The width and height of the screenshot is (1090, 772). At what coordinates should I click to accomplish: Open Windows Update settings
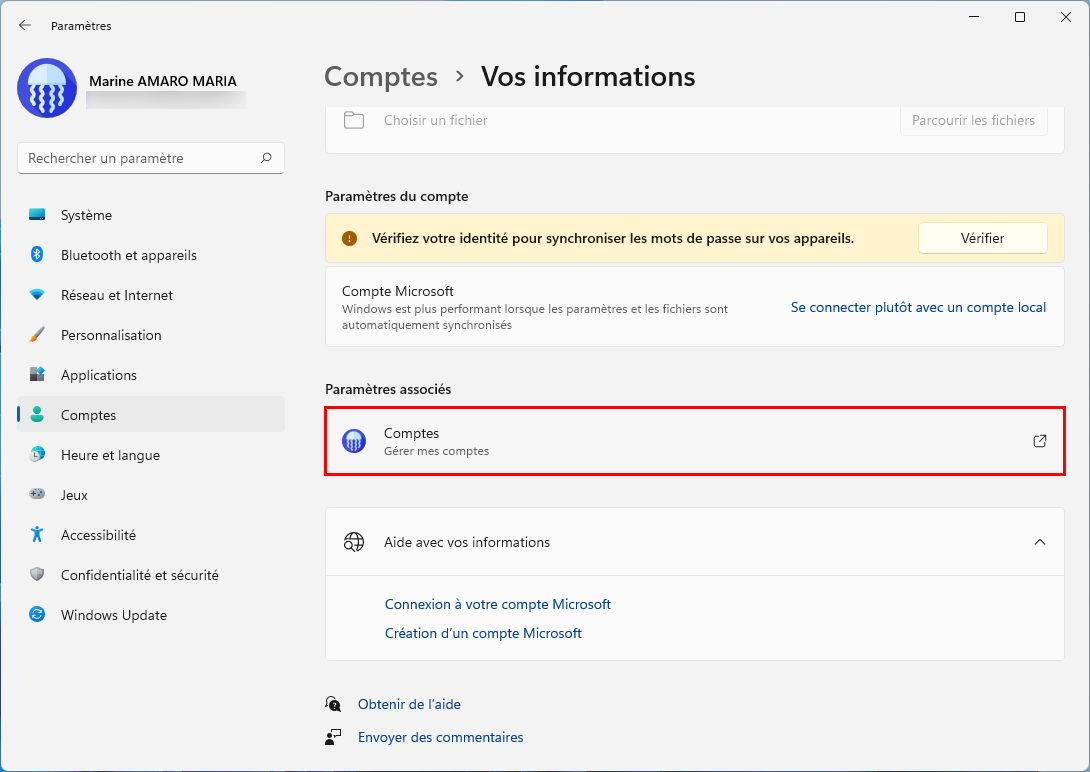(x=151, y=615)
